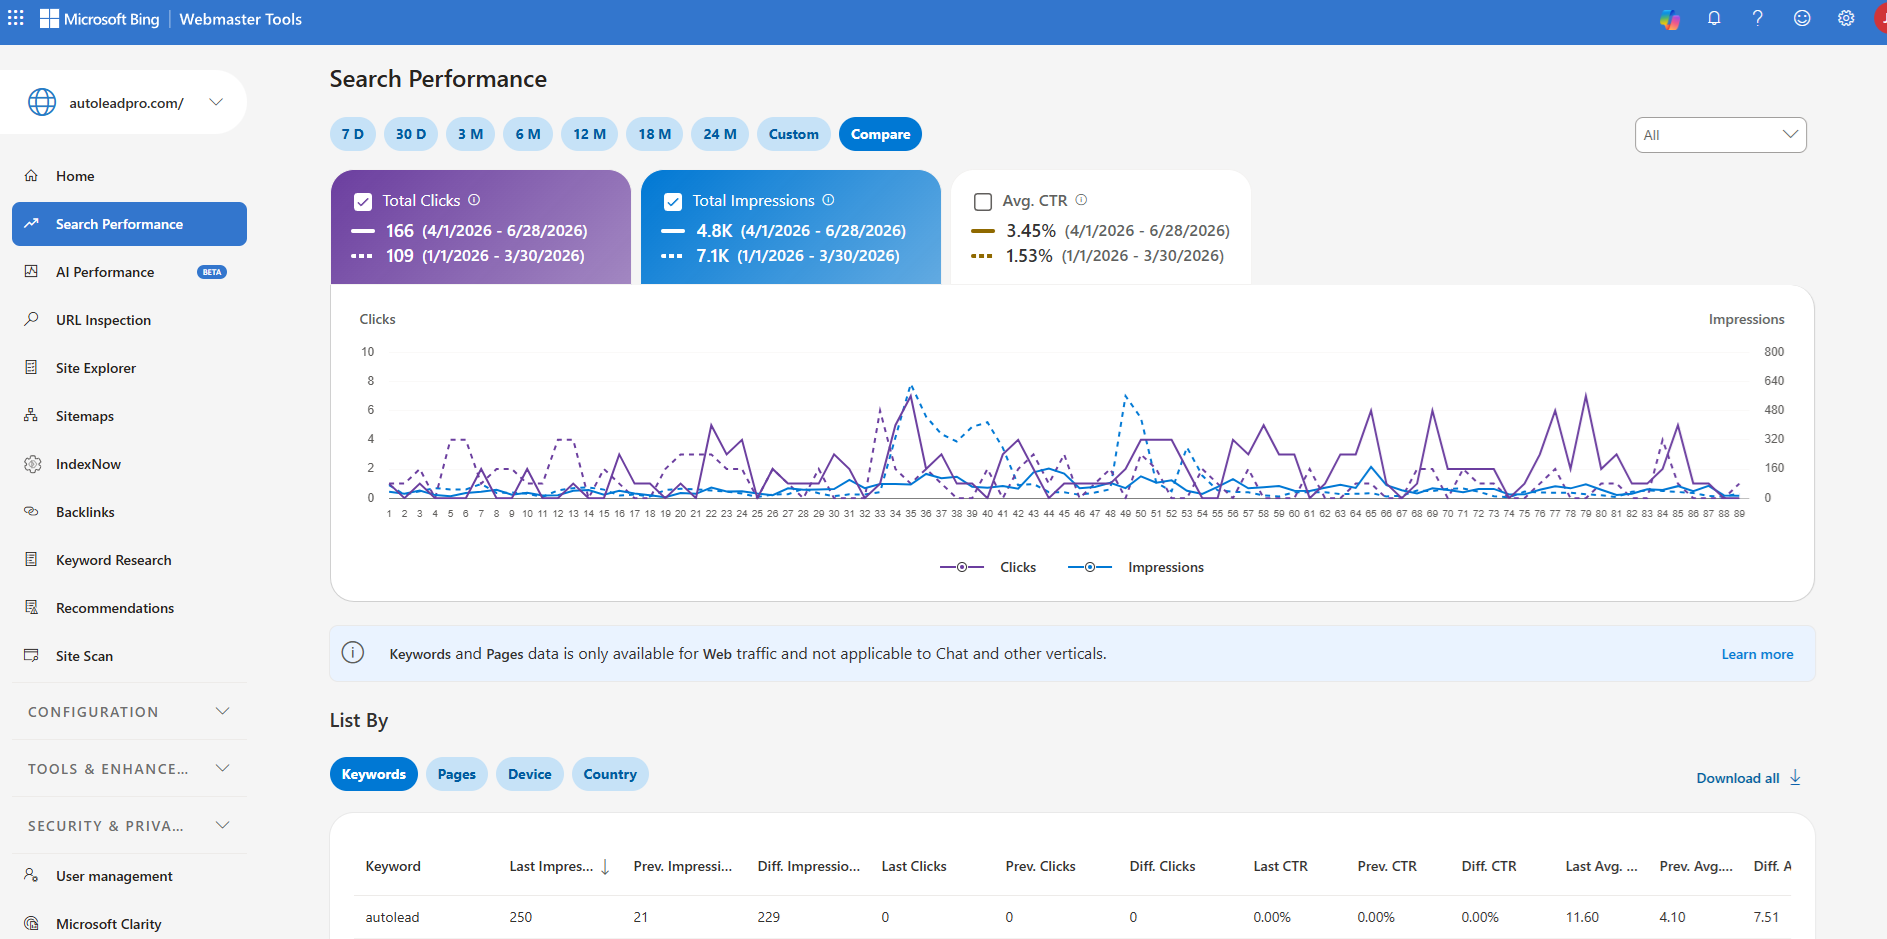Click the Microsoft Clarity icon

pyautogui.click(x=31, y=923)
